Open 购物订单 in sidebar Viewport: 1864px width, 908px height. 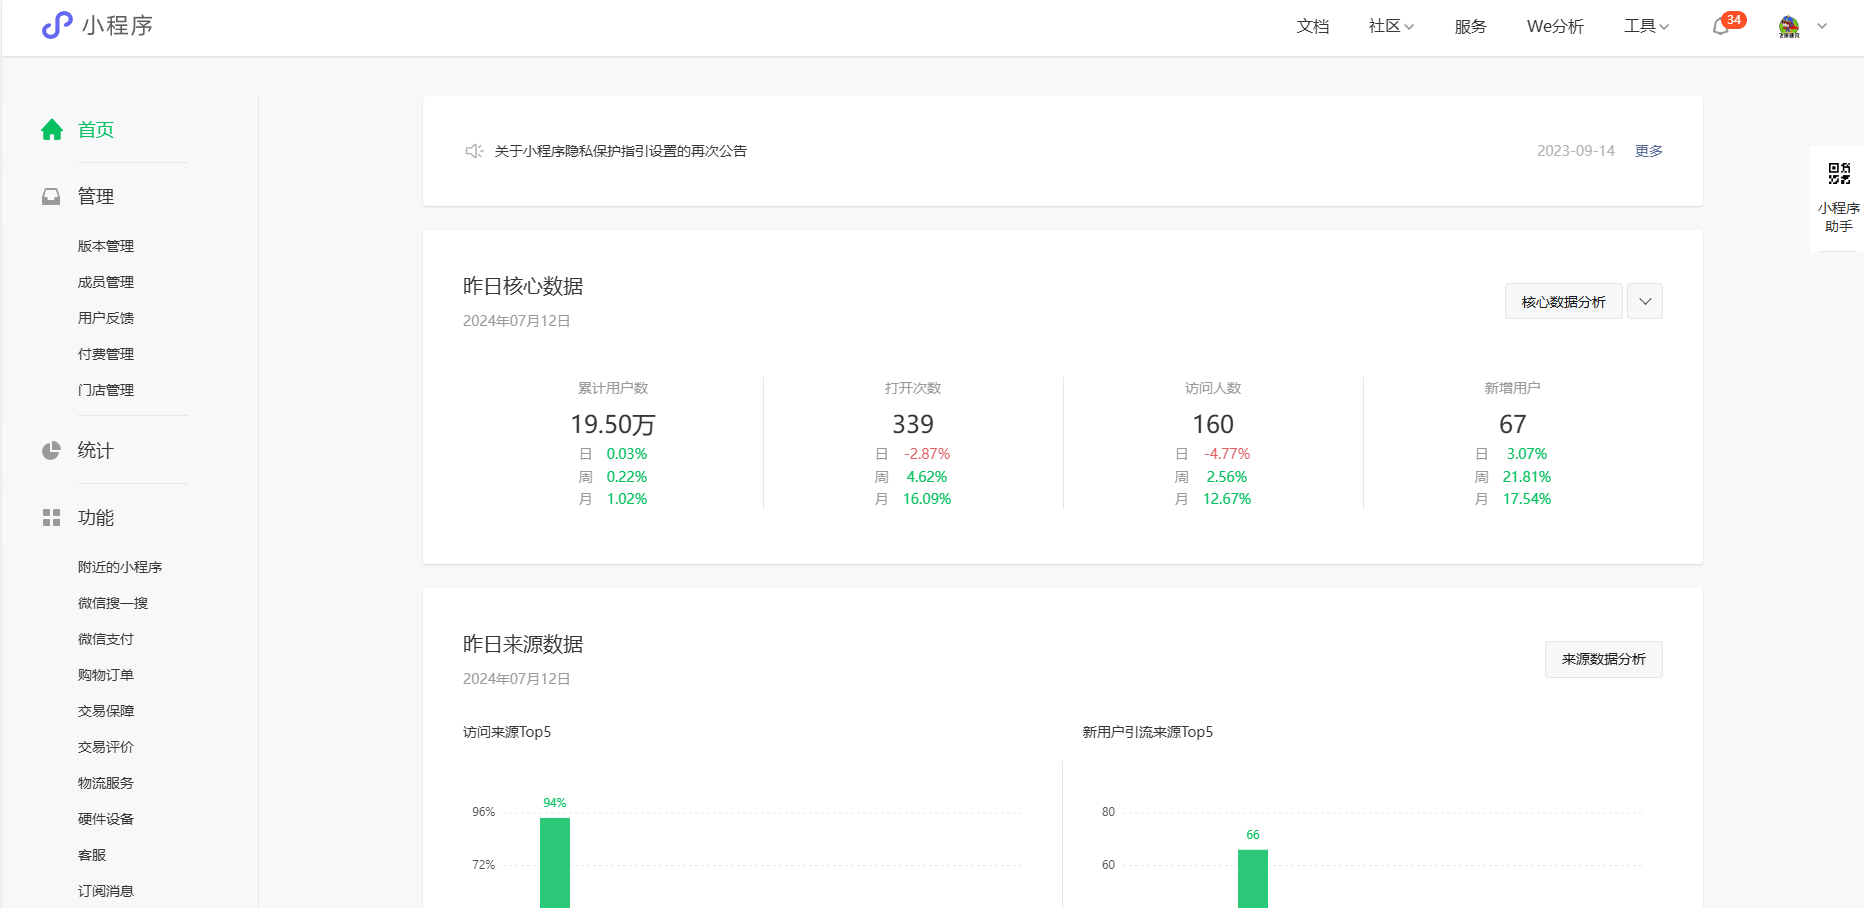point(106,675)
